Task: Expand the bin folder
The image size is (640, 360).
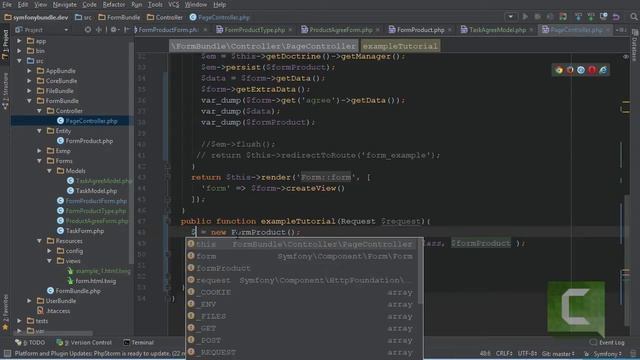Action: click(19, 51)
